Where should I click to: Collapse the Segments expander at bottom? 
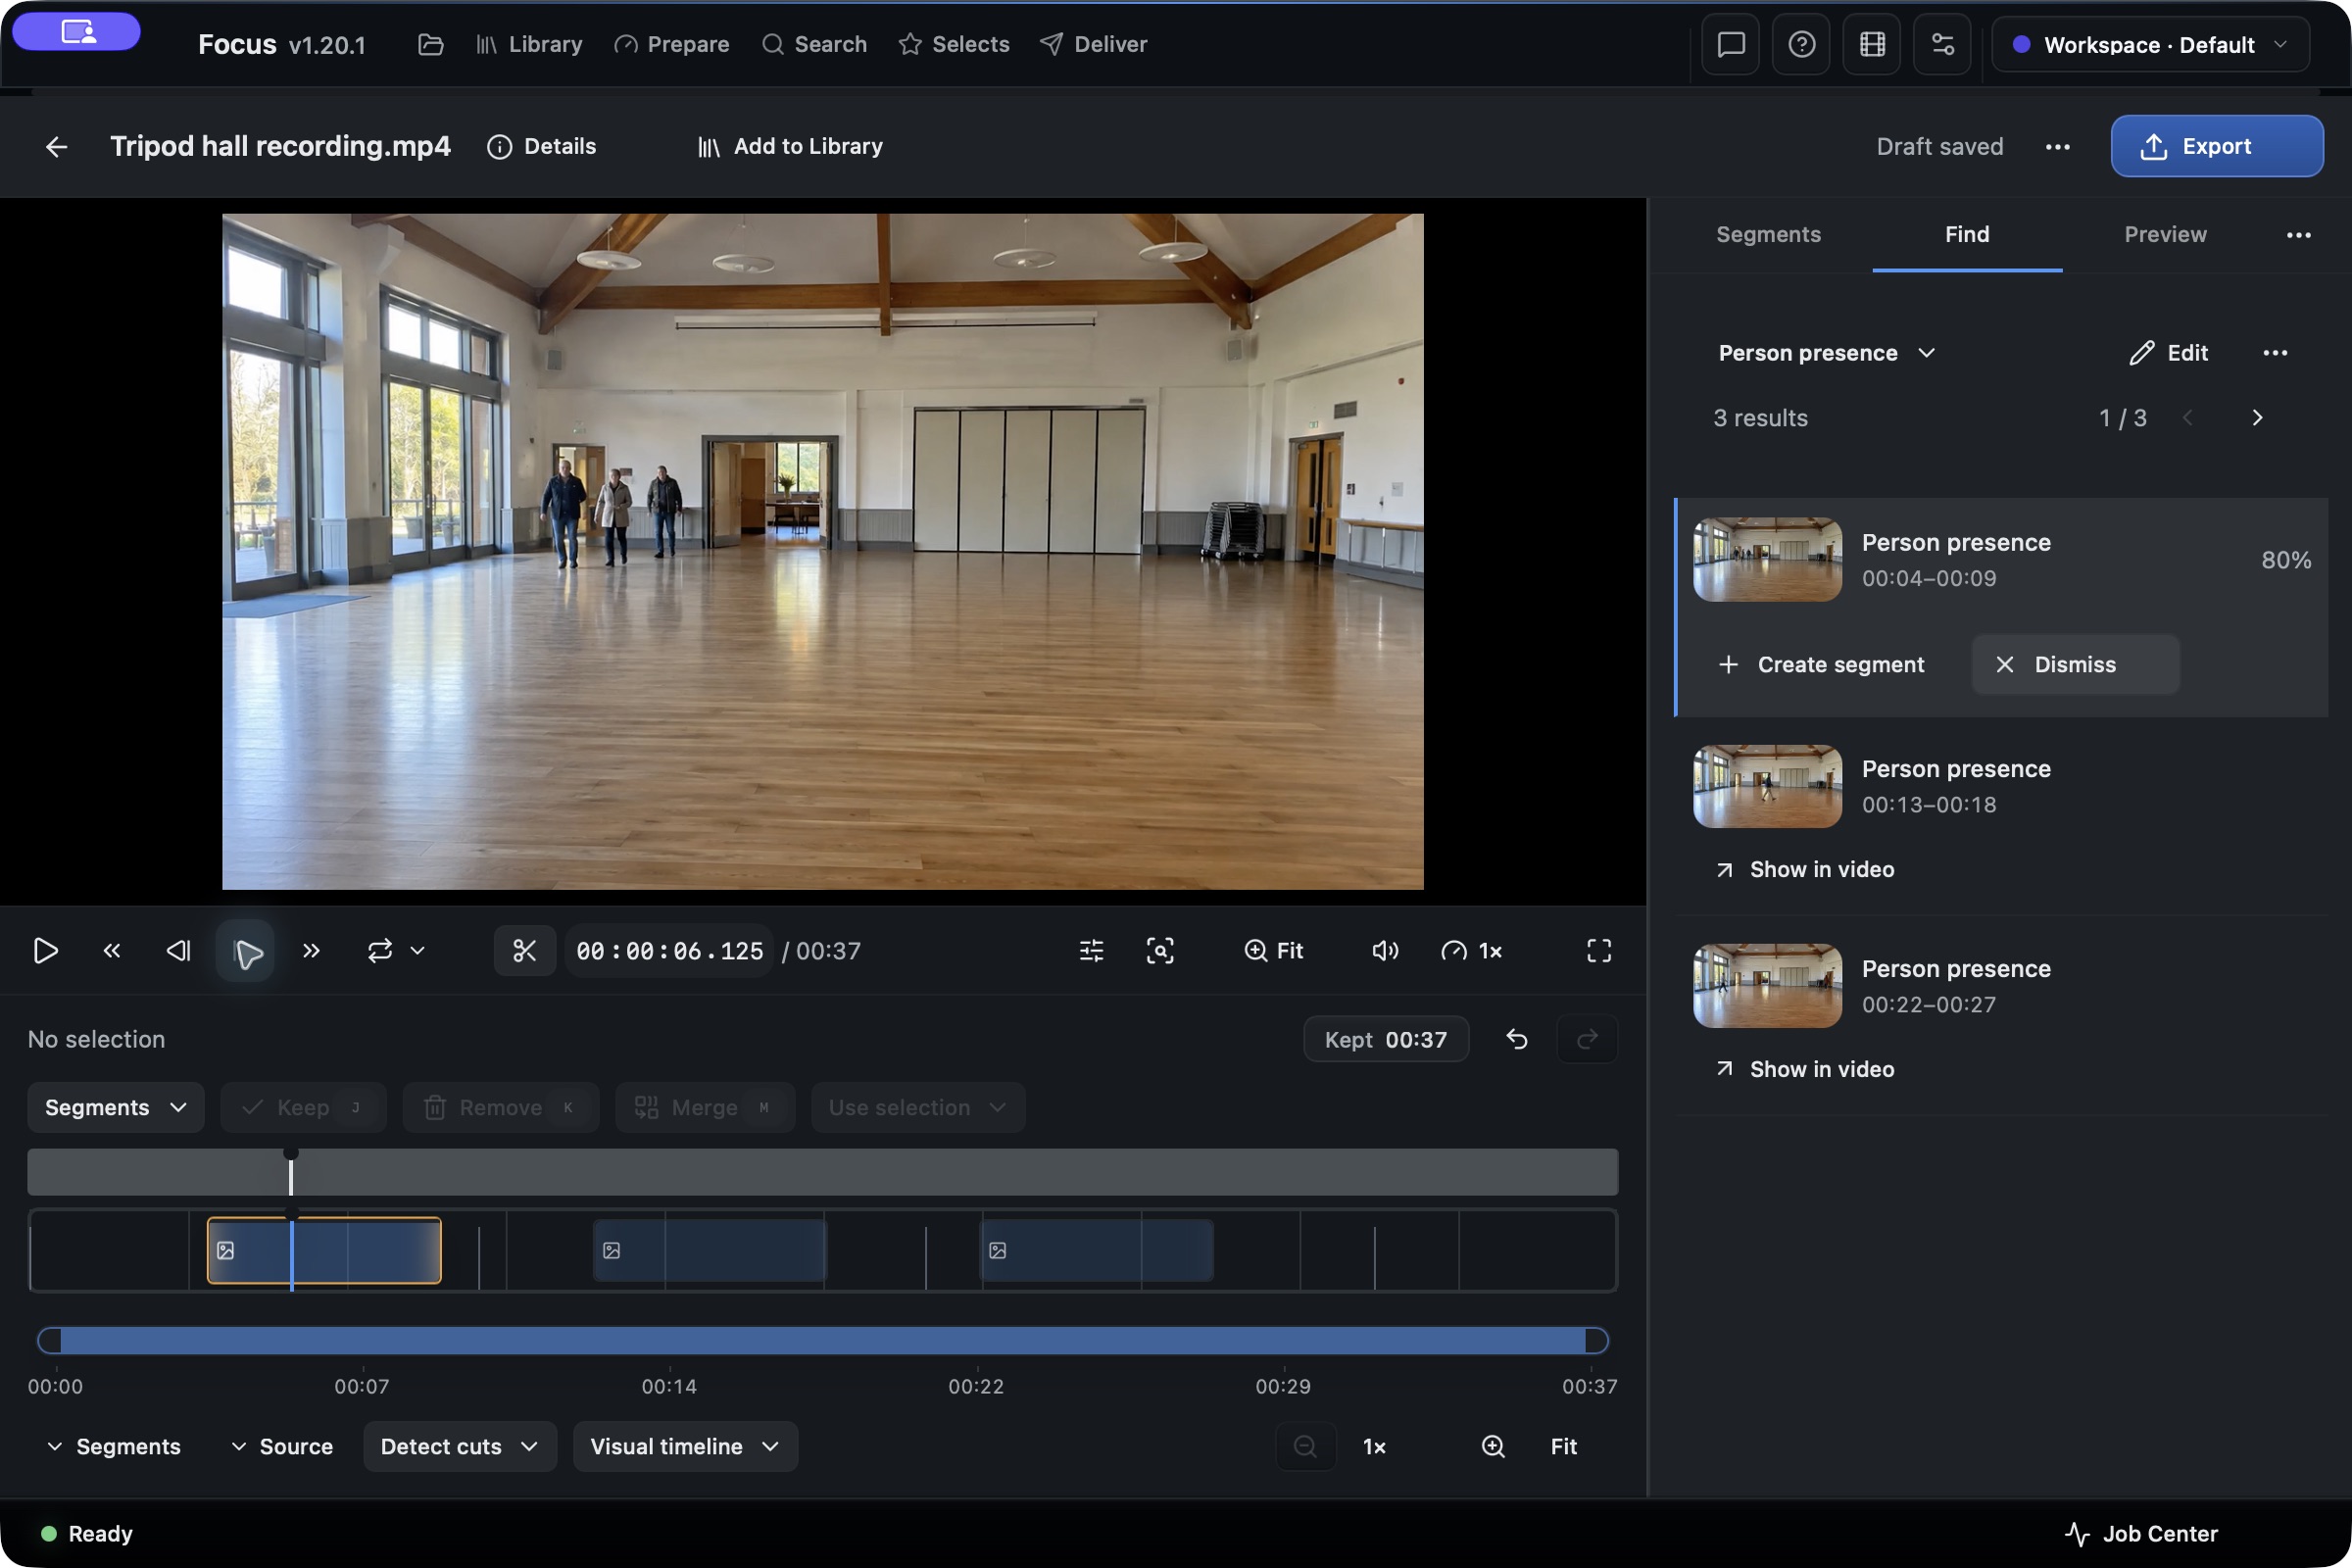(x=113, y=1446)
